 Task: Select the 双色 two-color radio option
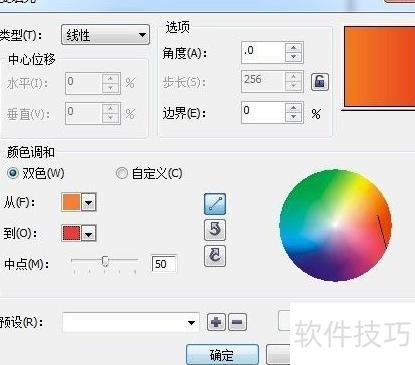pyautogui.click(x=13, y=173)
